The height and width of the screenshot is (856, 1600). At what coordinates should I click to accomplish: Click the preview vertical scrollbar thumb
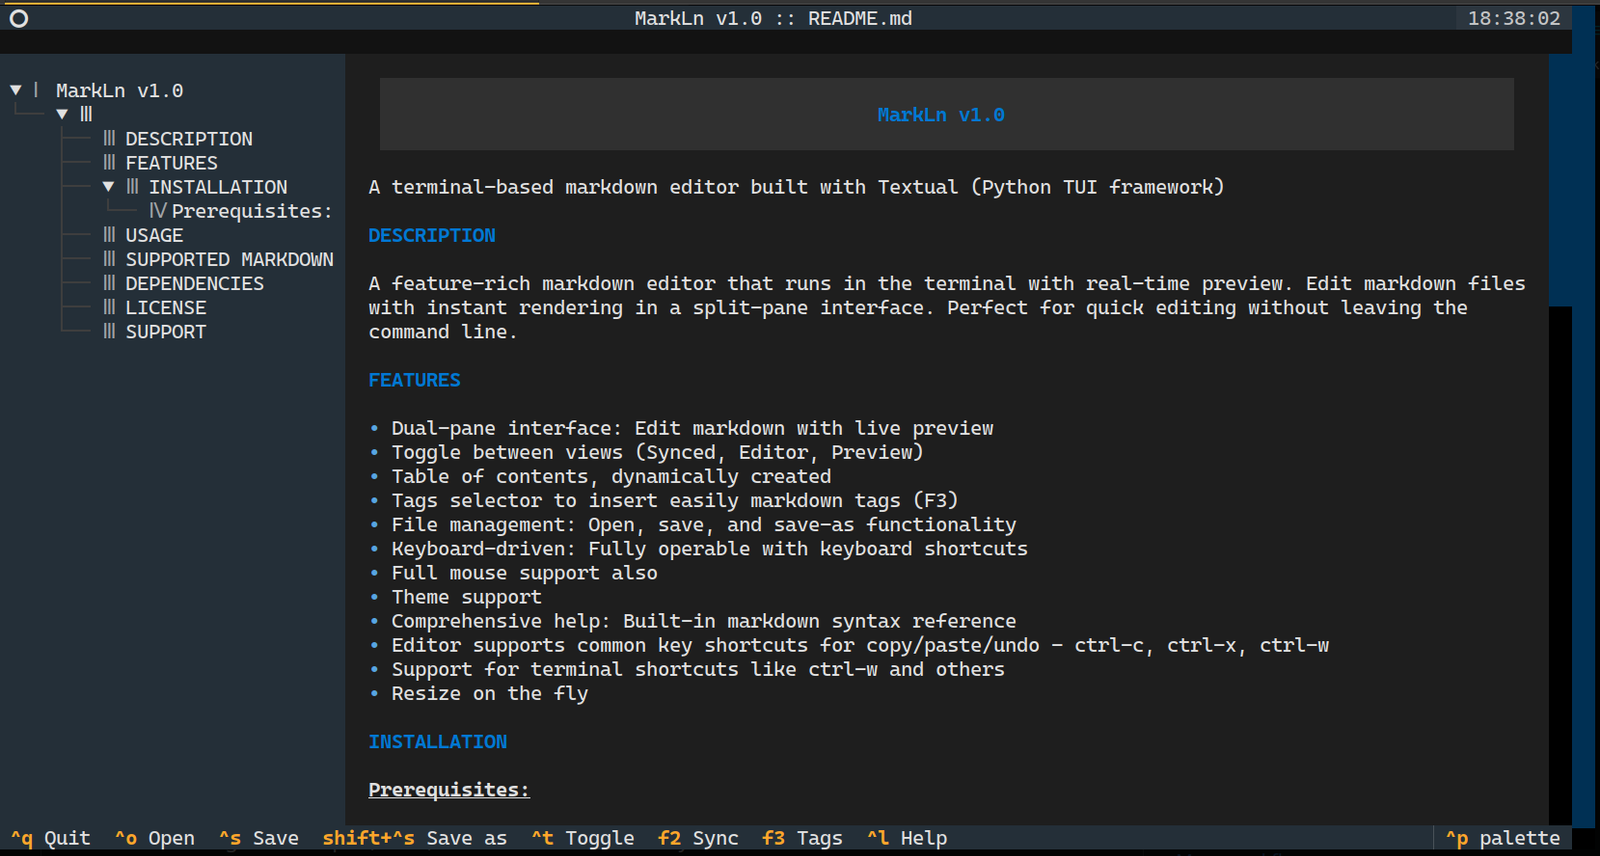(1560, 180)
